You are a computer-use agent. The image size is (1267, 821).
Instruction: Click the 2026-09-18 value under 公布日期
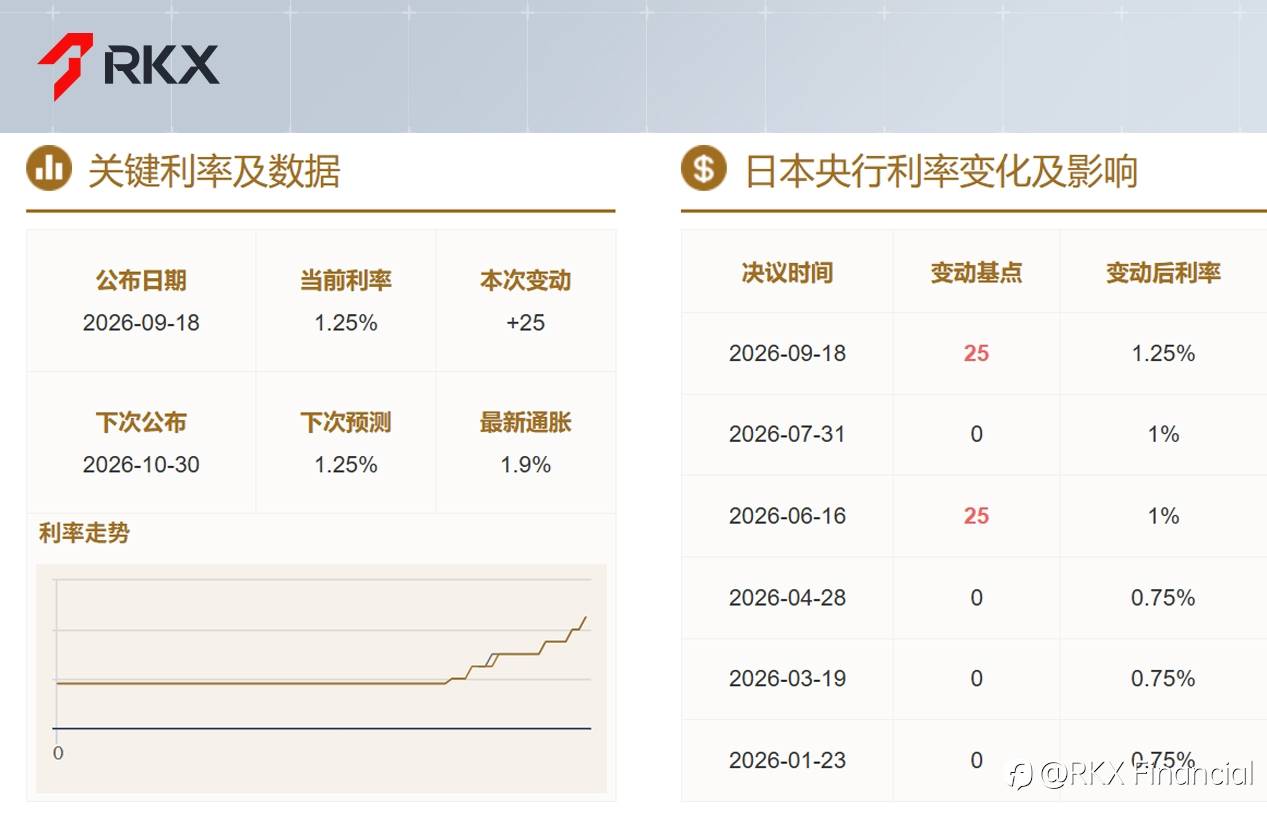(x=141, y=323)
